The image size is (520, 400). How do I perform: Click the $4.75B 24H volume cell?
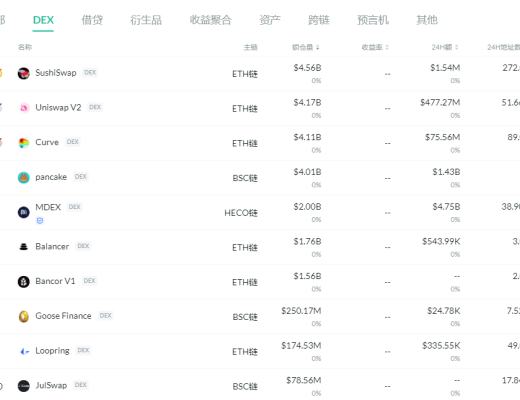pos(446,207)
